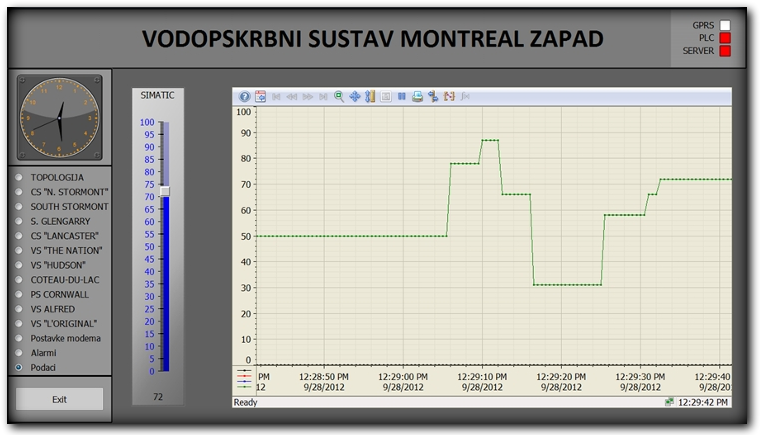Click the SIMATIC label above slider

click(x=158, y=95)
